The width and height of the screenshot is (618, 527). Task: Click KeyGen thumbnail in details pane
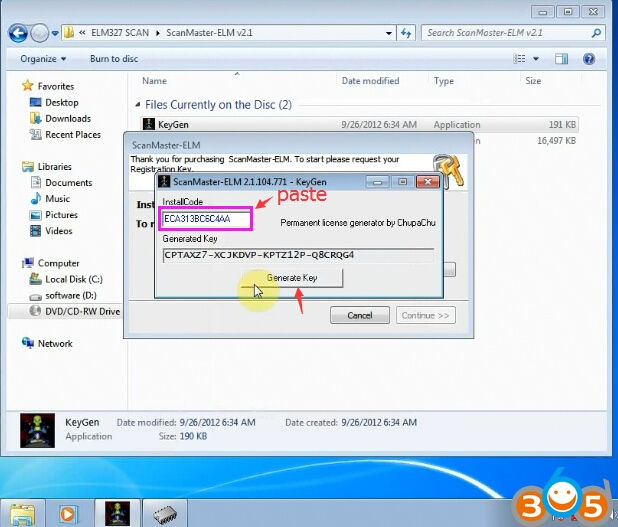click(x=37, y=430)
